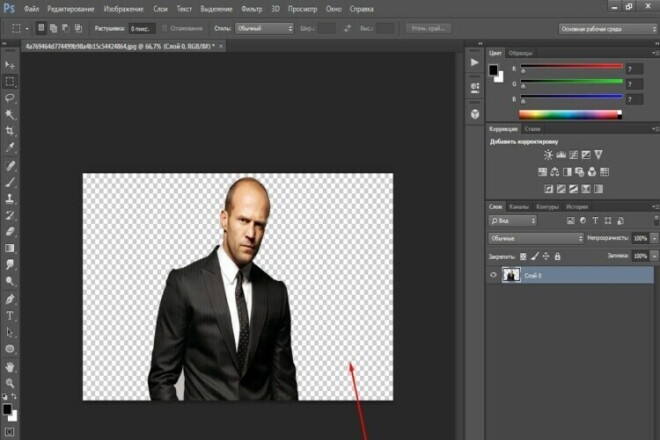Screen dimensions: 660x440
Task: Click the Уточн. край button
Action: 428,29
